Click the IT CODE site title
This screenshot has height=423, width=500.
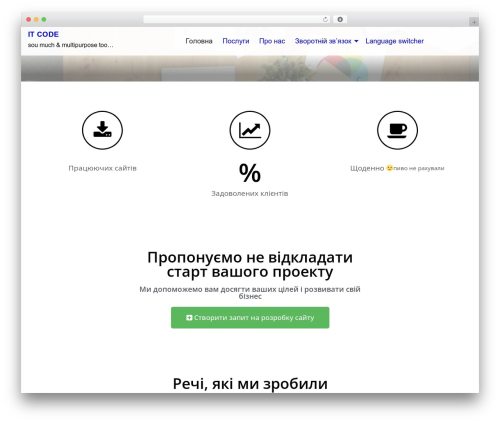pyautogui.click(x=43, y=34)
